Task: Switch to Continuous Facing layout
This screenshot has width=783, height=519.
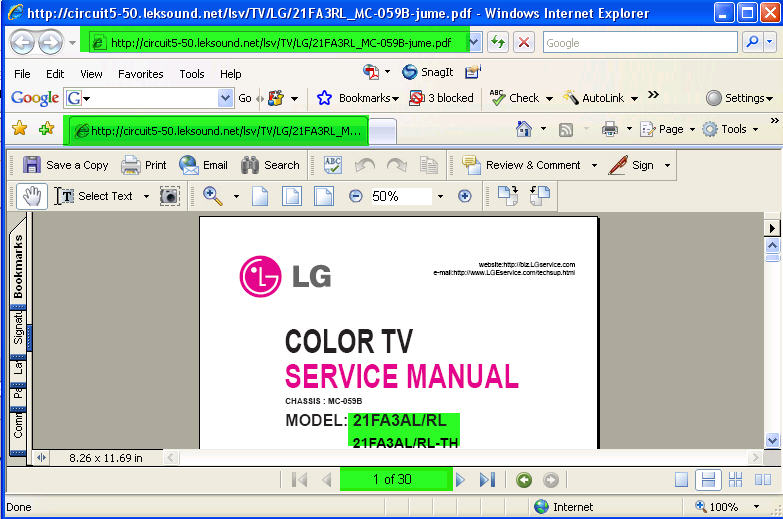Action: [735, 480]
